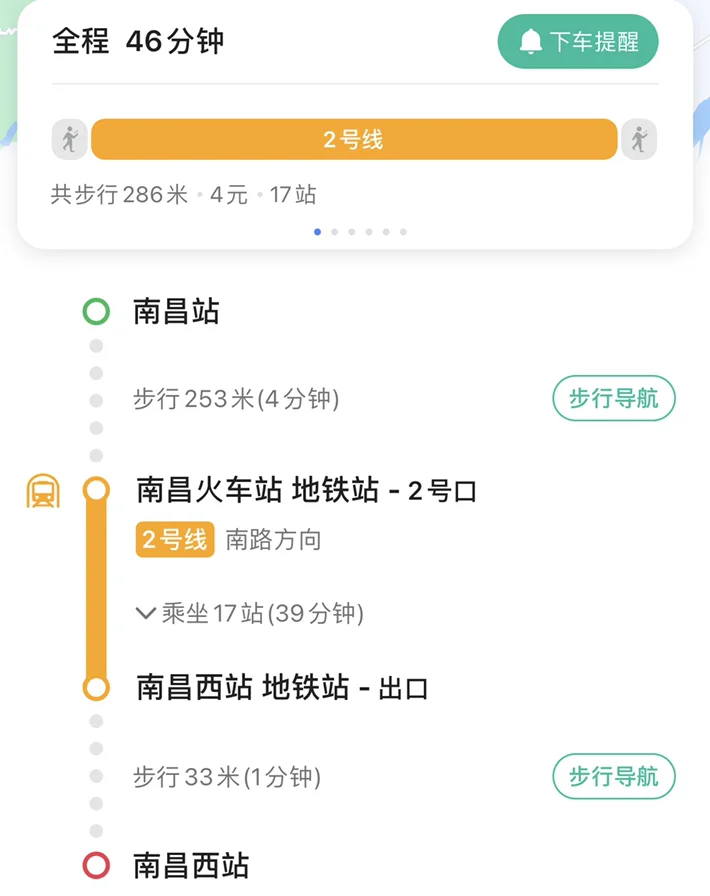Tap the subway train icon beside 南昌火车站
Screen dimensions: 710x896
(x=43, y=491)
